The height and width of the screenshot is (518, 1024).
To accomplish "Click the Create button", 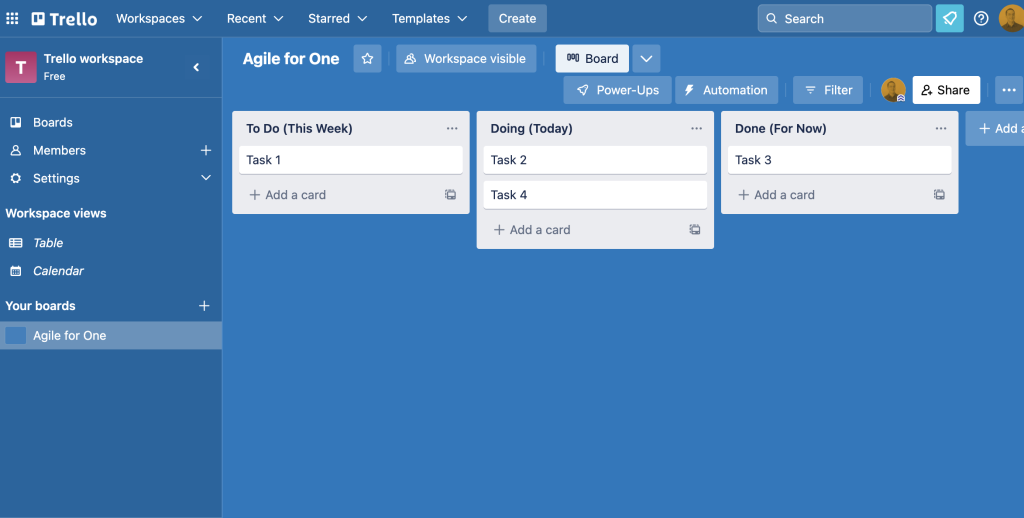I will coord(517,18).
